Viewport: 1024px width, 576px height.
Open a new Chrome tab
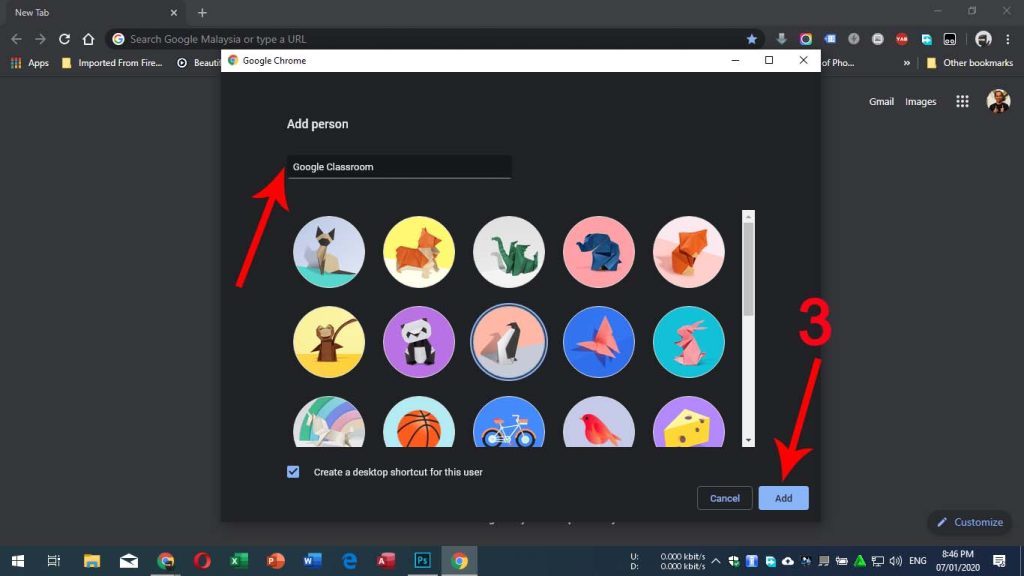tap(202, 12)
